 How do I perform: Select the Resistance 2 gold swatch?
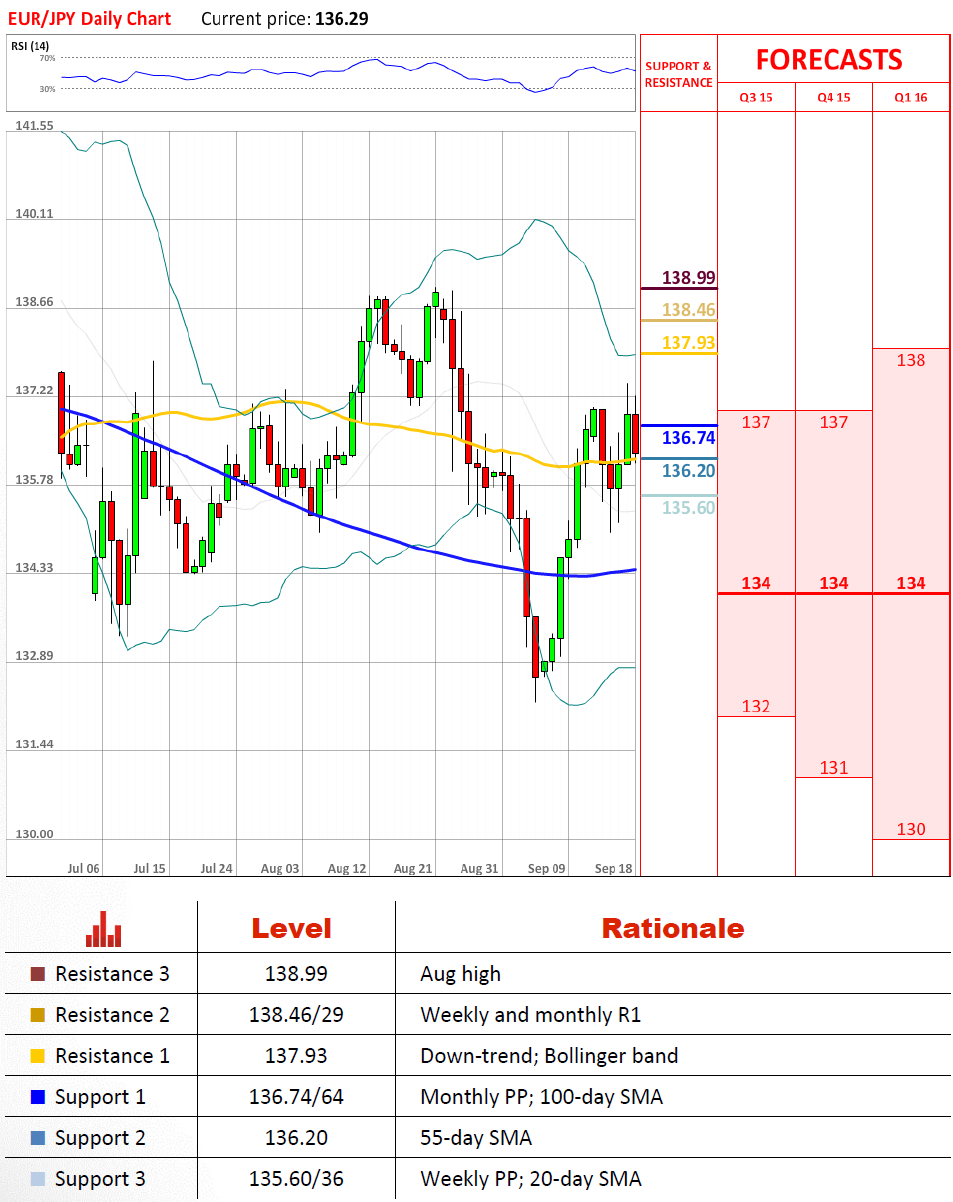tap(38, 1015)
